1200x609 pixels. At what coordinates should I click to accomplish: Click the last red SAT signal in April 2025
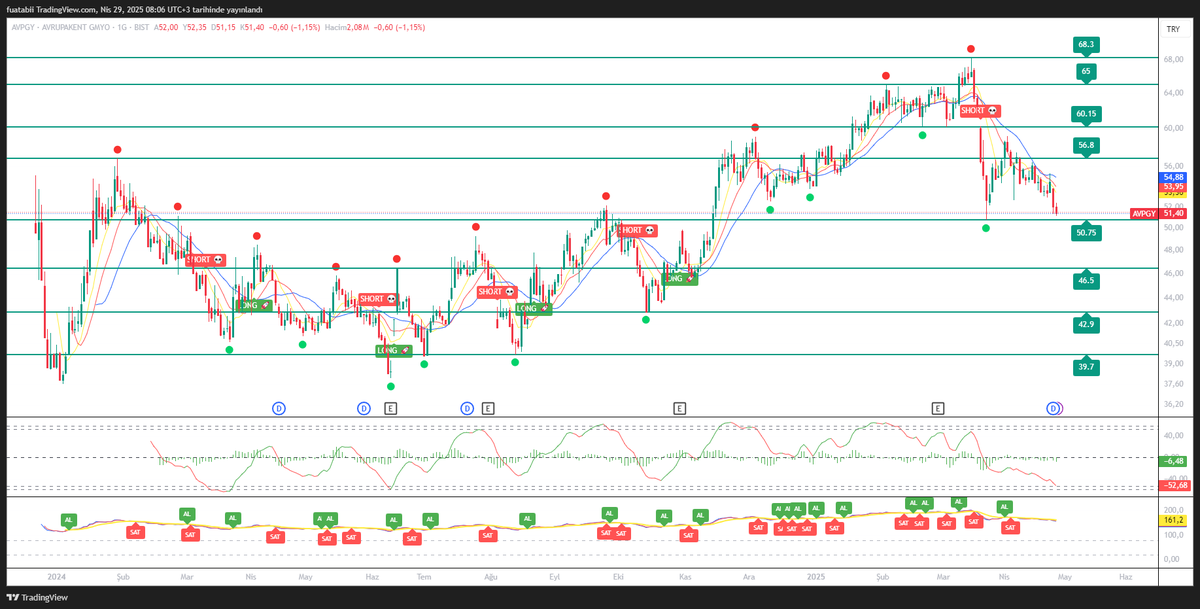1010,527
